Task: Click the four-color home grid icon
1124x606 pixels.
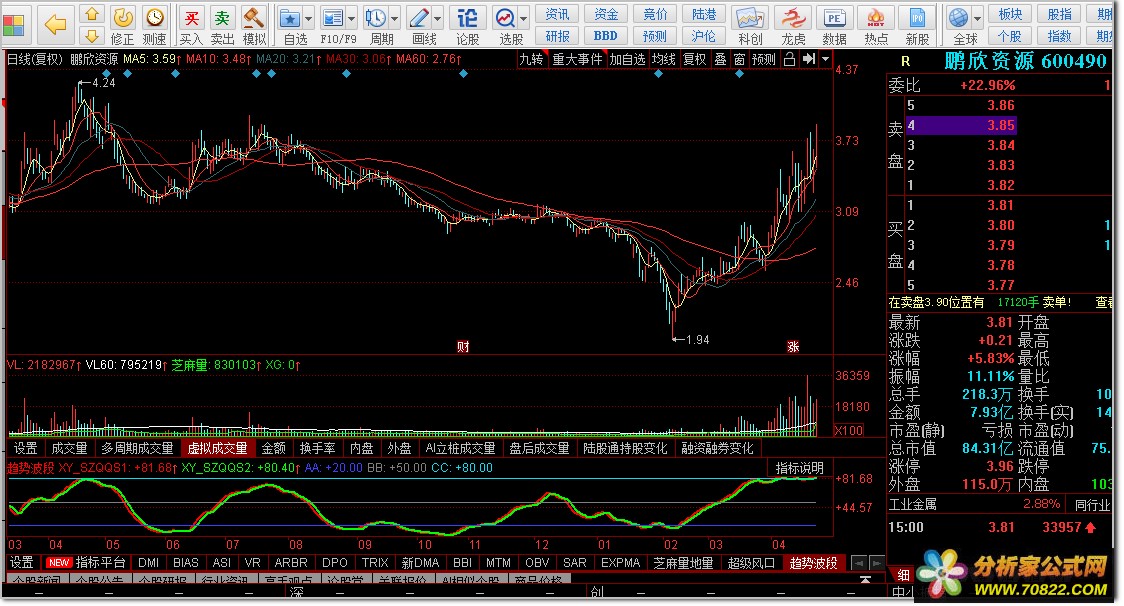Action: pyautogui.click(x=14, y=25)
